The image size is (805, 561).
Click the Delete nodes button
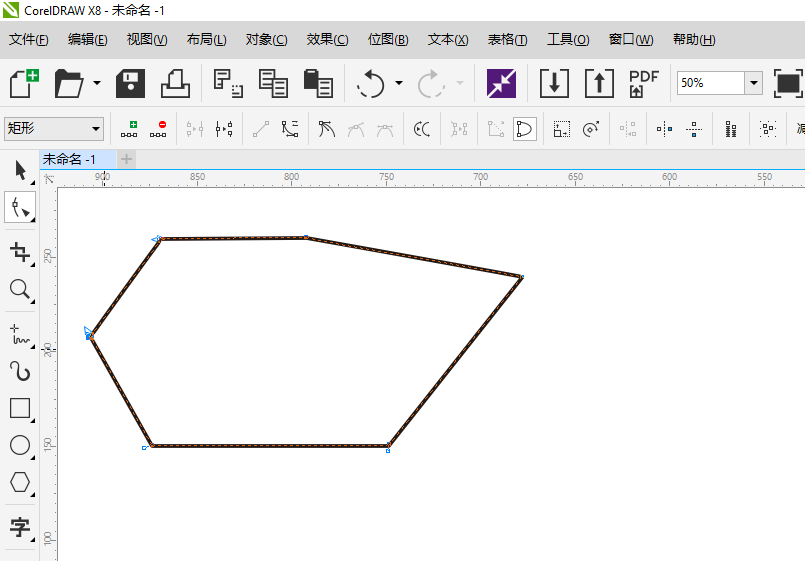159,128
